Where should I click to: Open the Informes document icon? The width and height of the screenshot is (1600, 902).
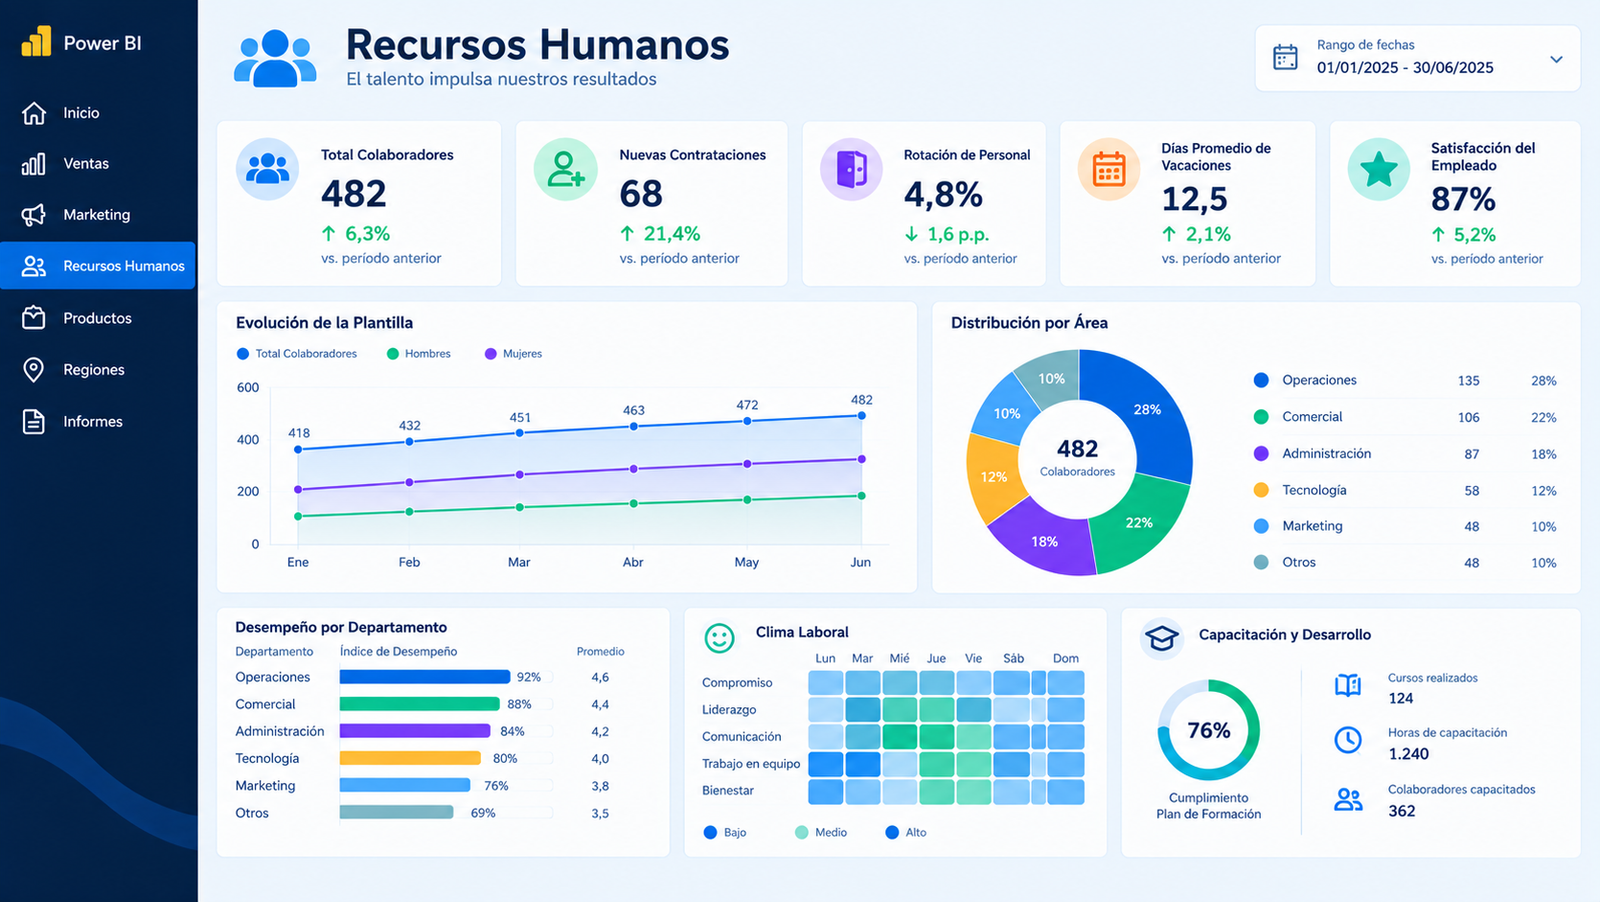tap(34, 421)
